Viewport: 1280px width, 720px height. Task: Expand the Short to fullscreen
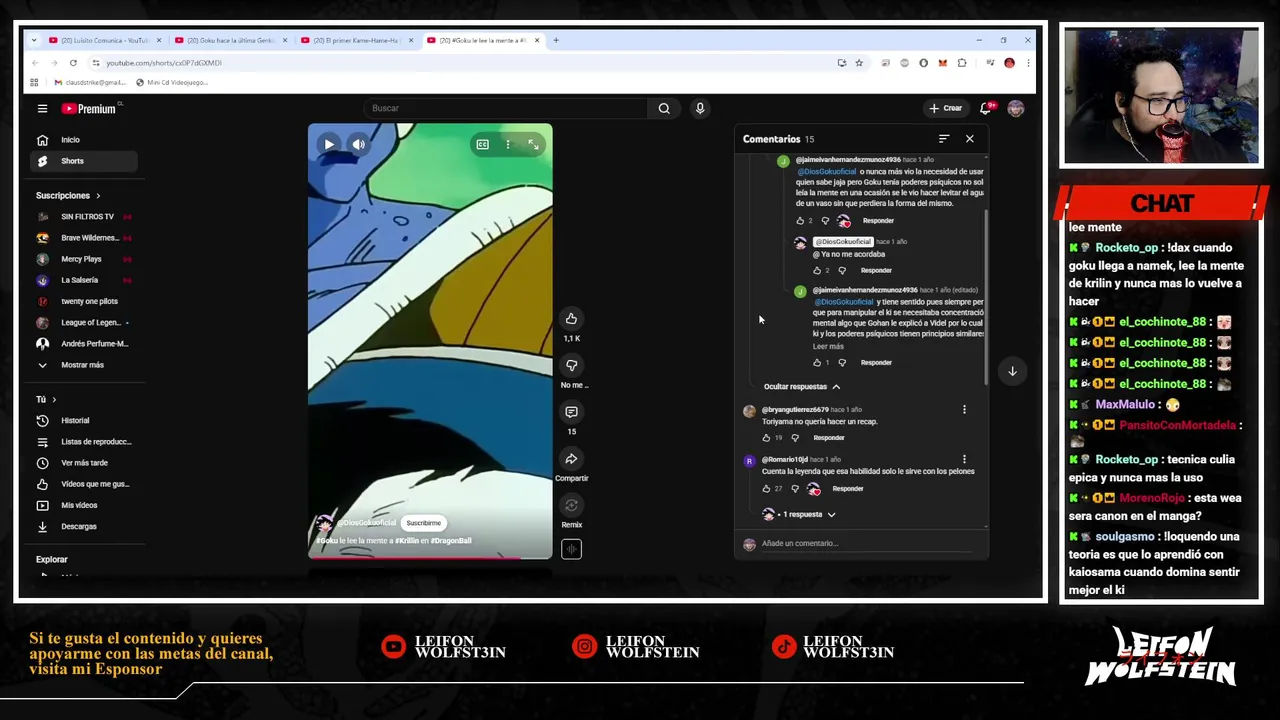[533, 144]
